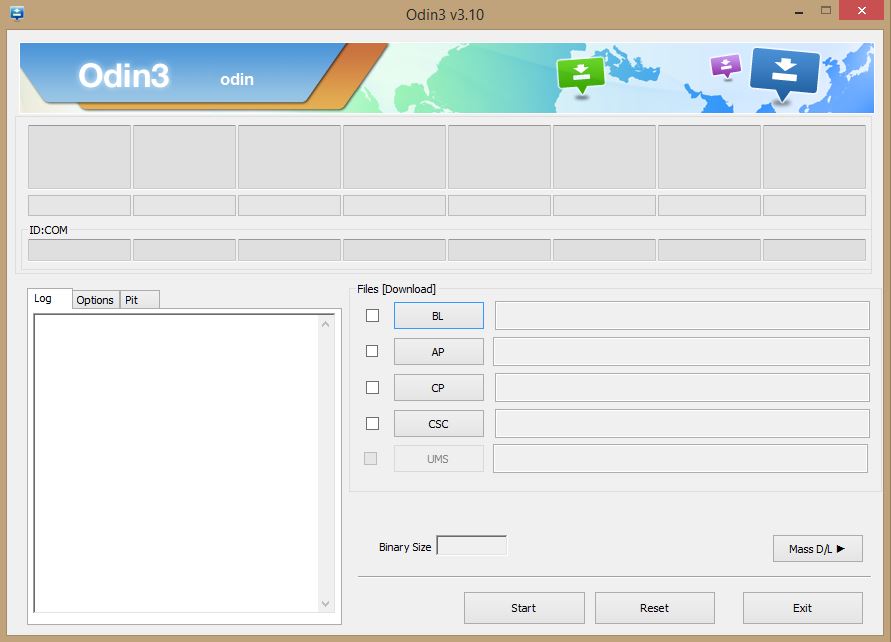Click the disabled UMS checkbox

(370, 458)
